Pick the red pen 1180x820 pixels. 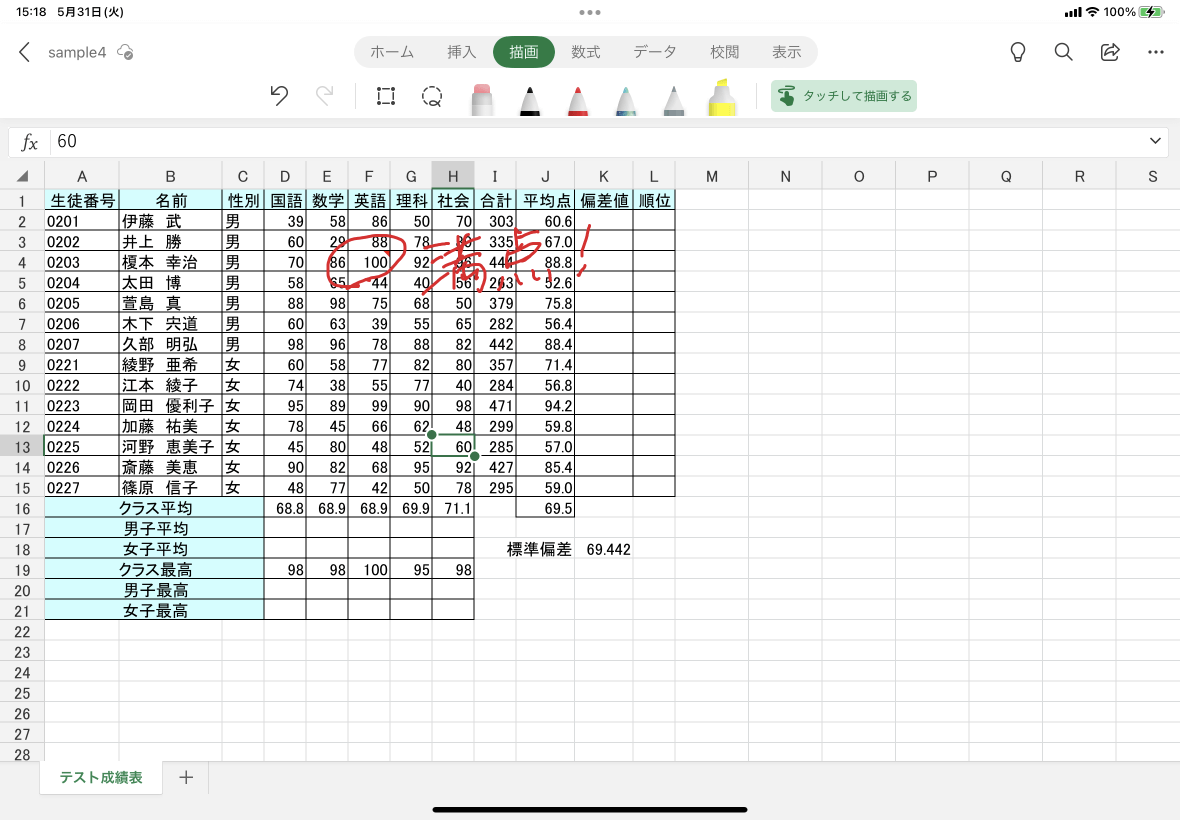[578, 100]
